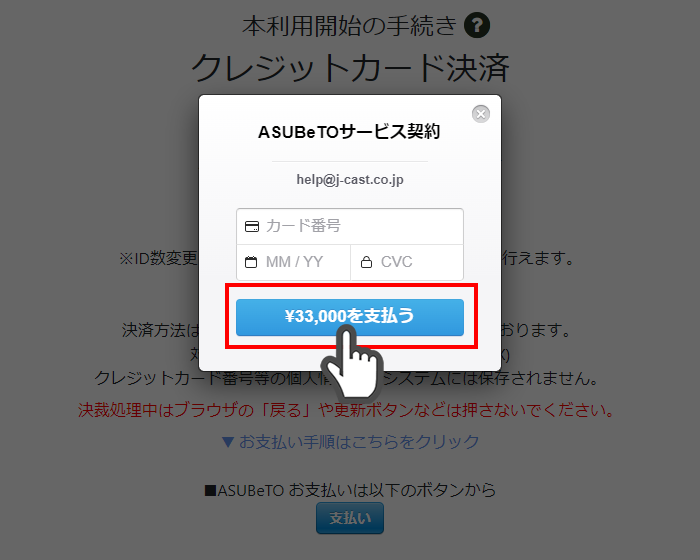The height and width of the screenshot is (560, 700).
Task: Click the クレジットカード決済 heading
Action: tap(350, 68)
